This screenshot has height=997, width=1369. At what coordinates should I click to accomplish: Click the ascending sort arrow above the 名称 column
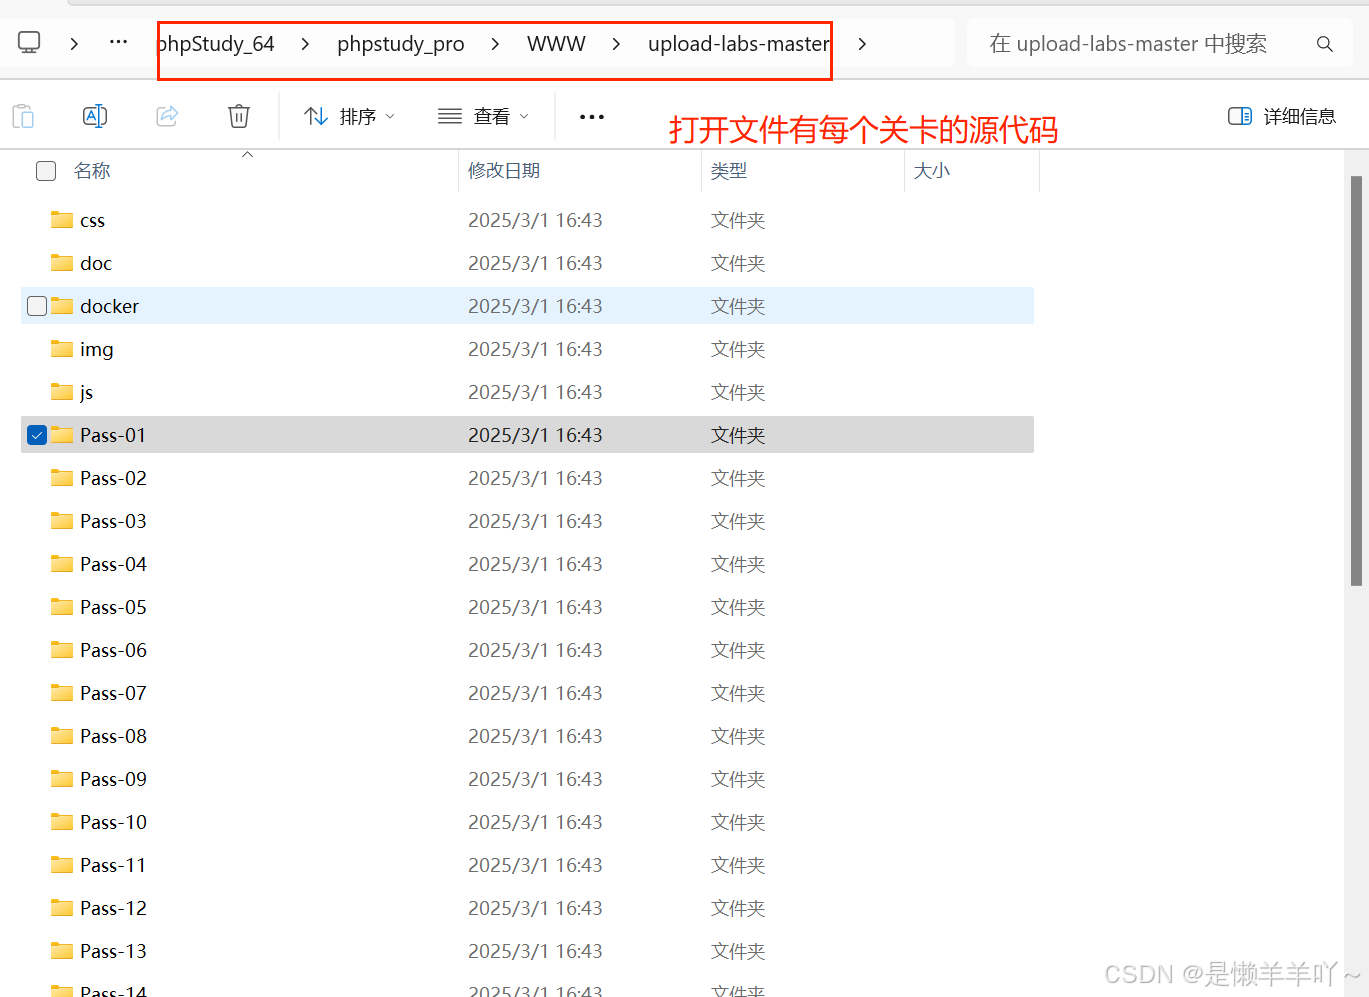coord(247,154)
